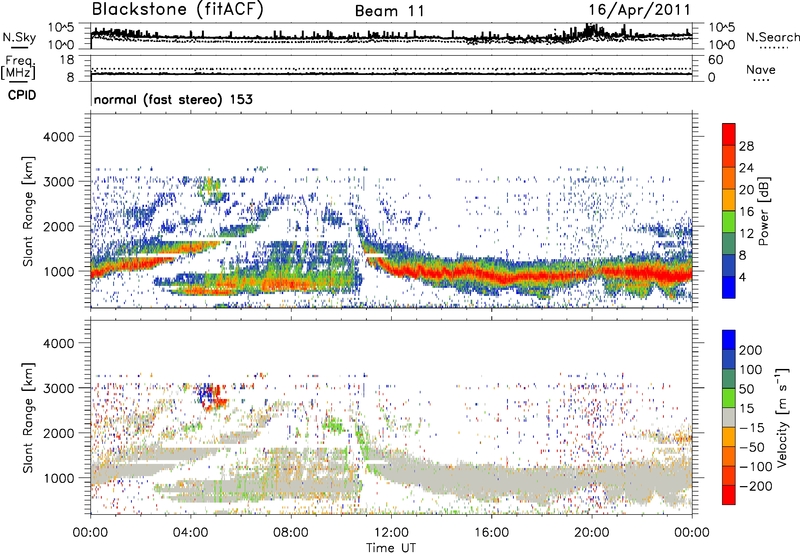Screen dimensions: 800x554
Task: Click the '04:00' time tick label
Action: click(191, 533)
